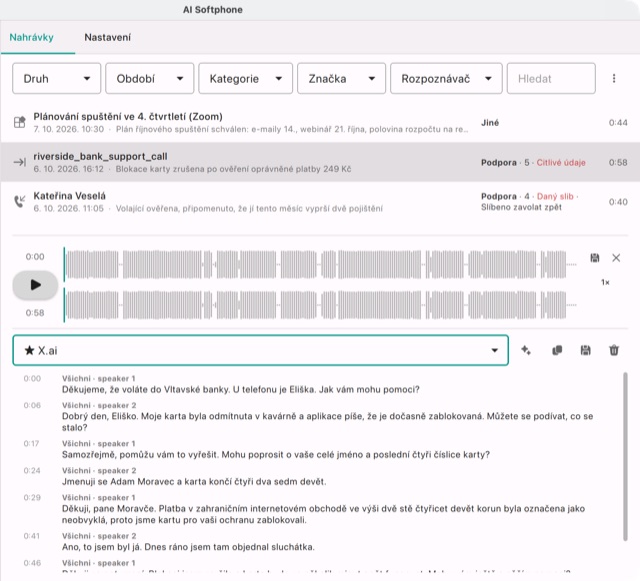The image size is (640, 581).
Task: Jump to transcript timestamp 0:06
Action: pos(32,405)
